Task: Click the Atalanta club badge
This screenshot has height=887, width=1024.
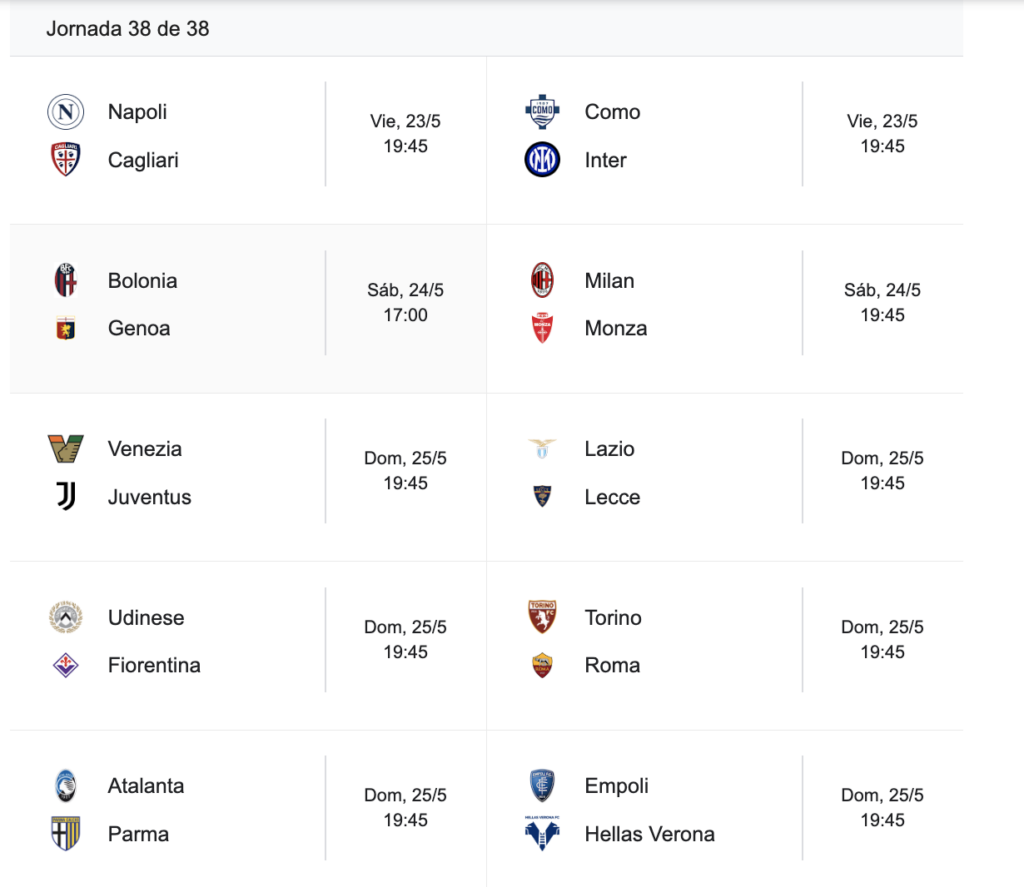Action: (x=65, y=786)
